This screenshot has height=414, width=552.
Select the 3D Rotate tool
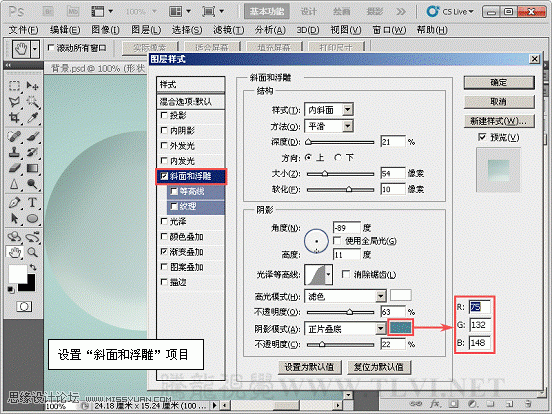14,237
